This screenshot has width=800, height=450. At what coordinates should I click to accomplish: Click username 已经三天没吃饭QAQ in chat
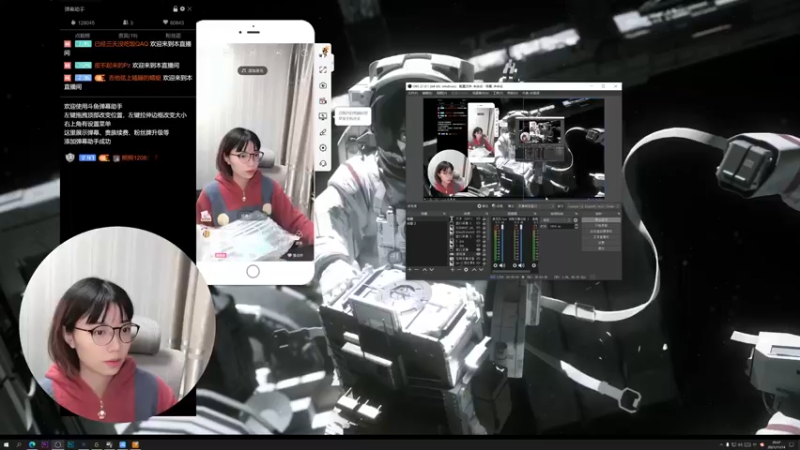click(121, 44)
